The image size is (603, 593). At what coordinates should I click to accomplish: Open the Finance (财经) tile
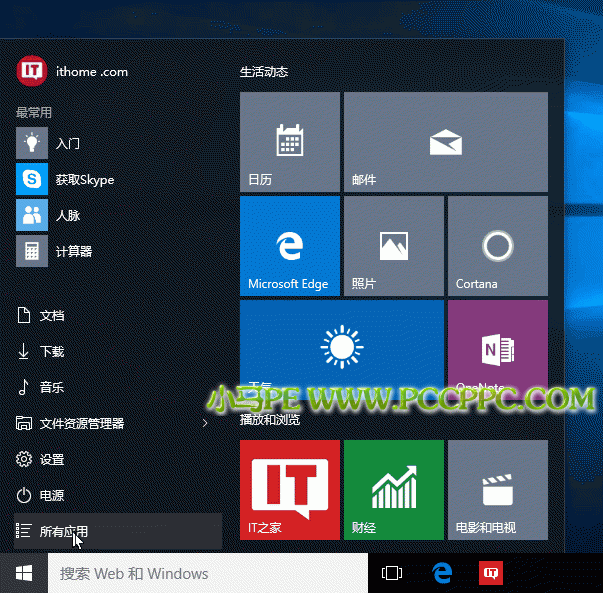coord(393,489)
